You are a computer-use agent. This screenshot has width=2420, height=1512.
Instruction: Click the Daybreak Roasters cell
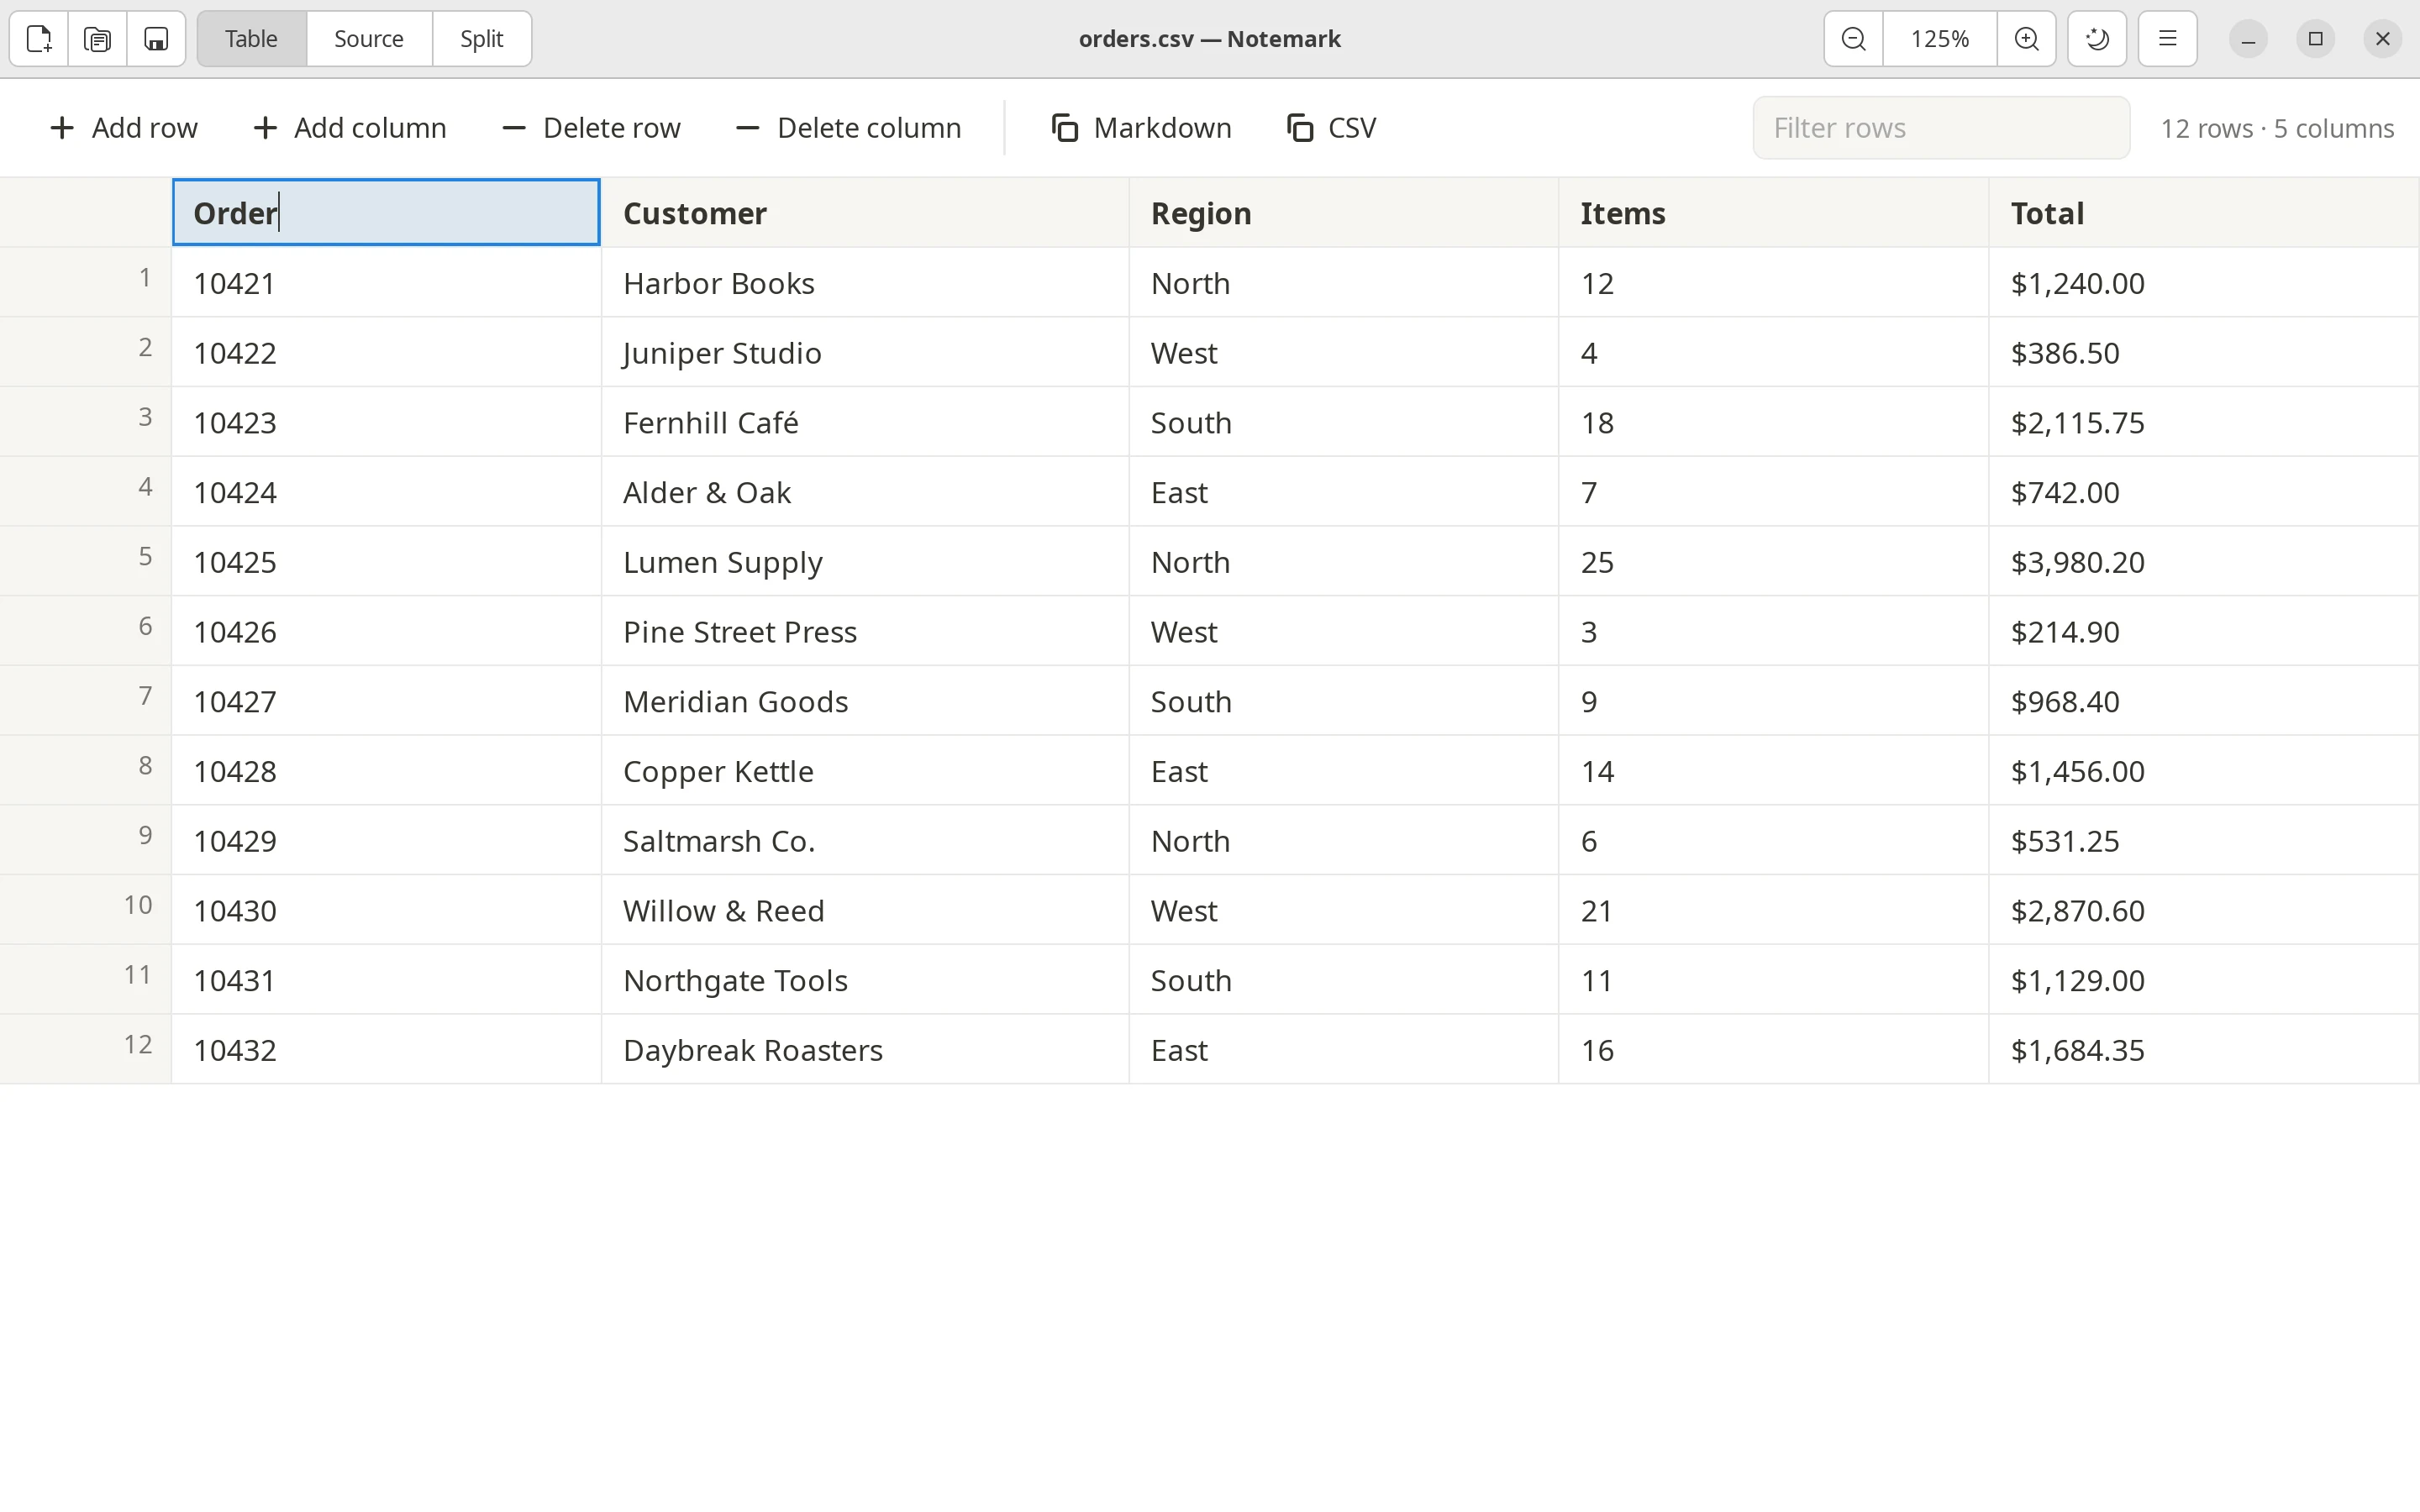(x=865, y=1050)
